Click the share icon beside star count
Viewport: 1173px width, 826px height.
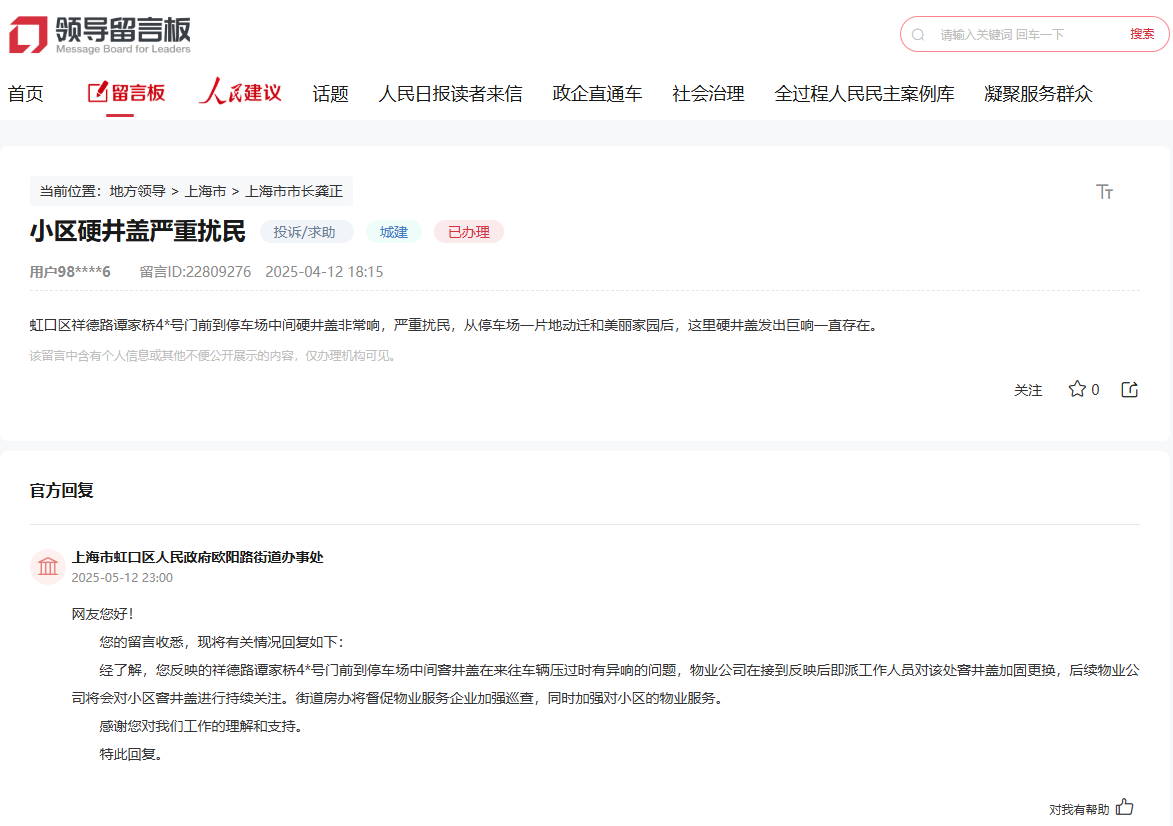pos(1130,390)
